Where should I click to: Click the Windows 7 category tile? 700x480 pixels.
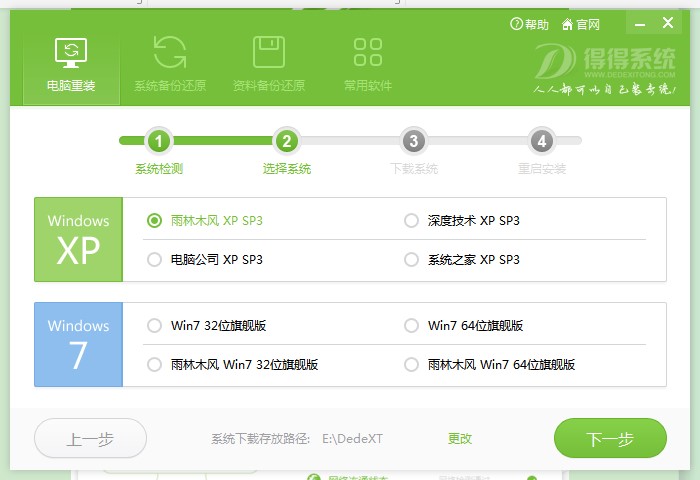pos(79,344)
